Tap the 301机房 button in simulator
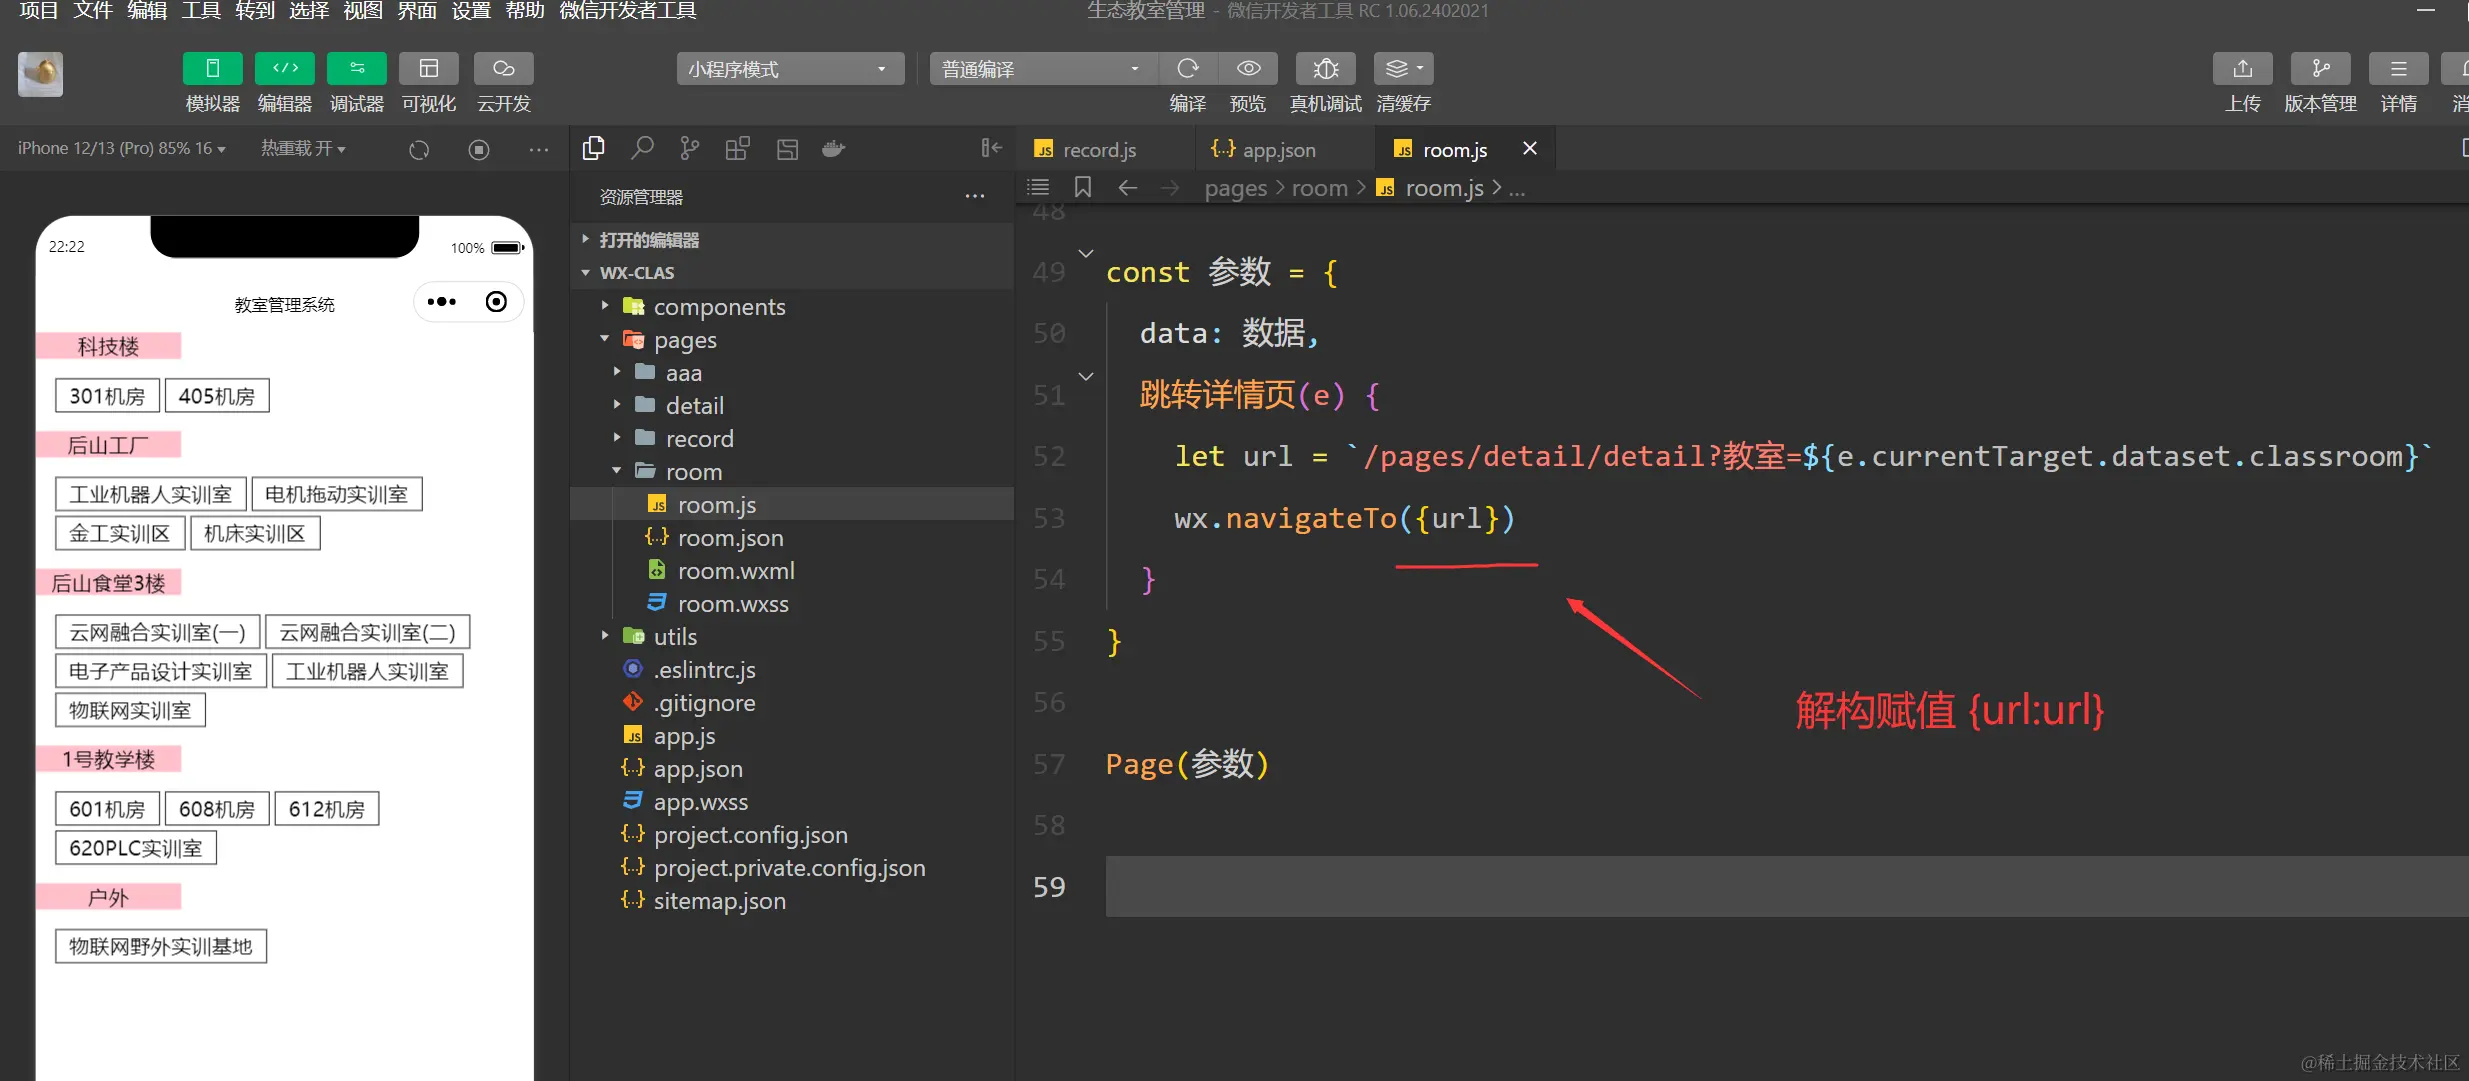Viewport: 2469px width, 1081px height. click(107, 396)
